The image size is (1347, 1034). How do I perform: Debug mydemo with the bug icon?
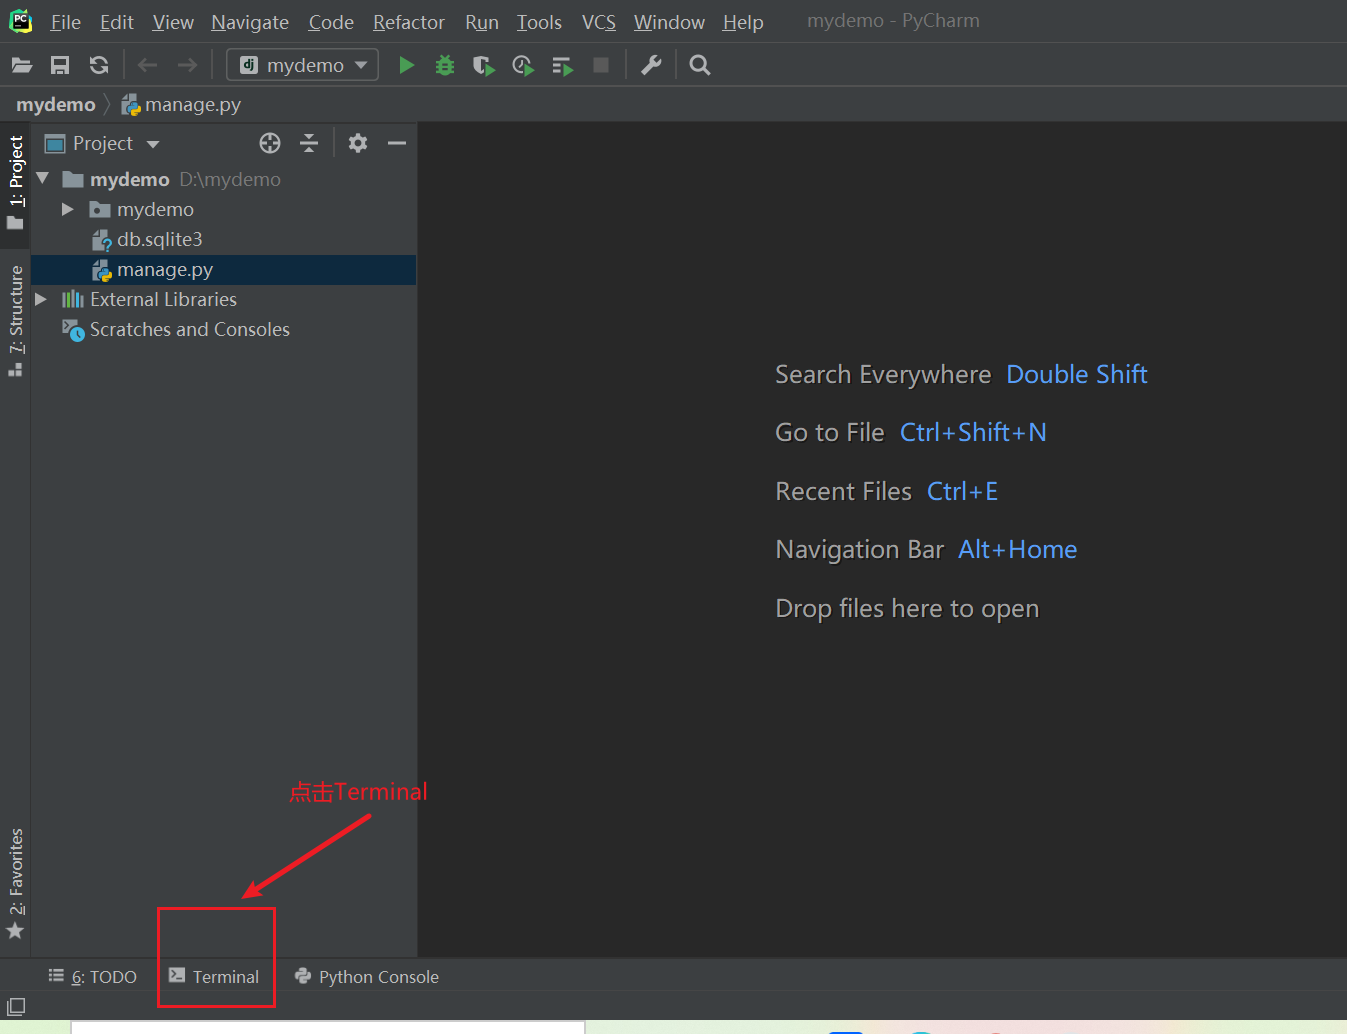[x=445, y=65]
